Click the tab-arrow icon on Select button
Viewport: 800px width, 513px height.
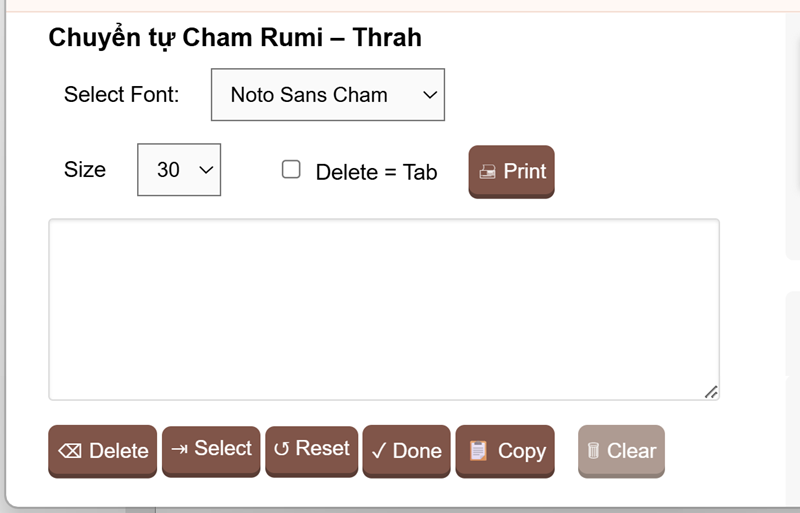coord(179,449)
